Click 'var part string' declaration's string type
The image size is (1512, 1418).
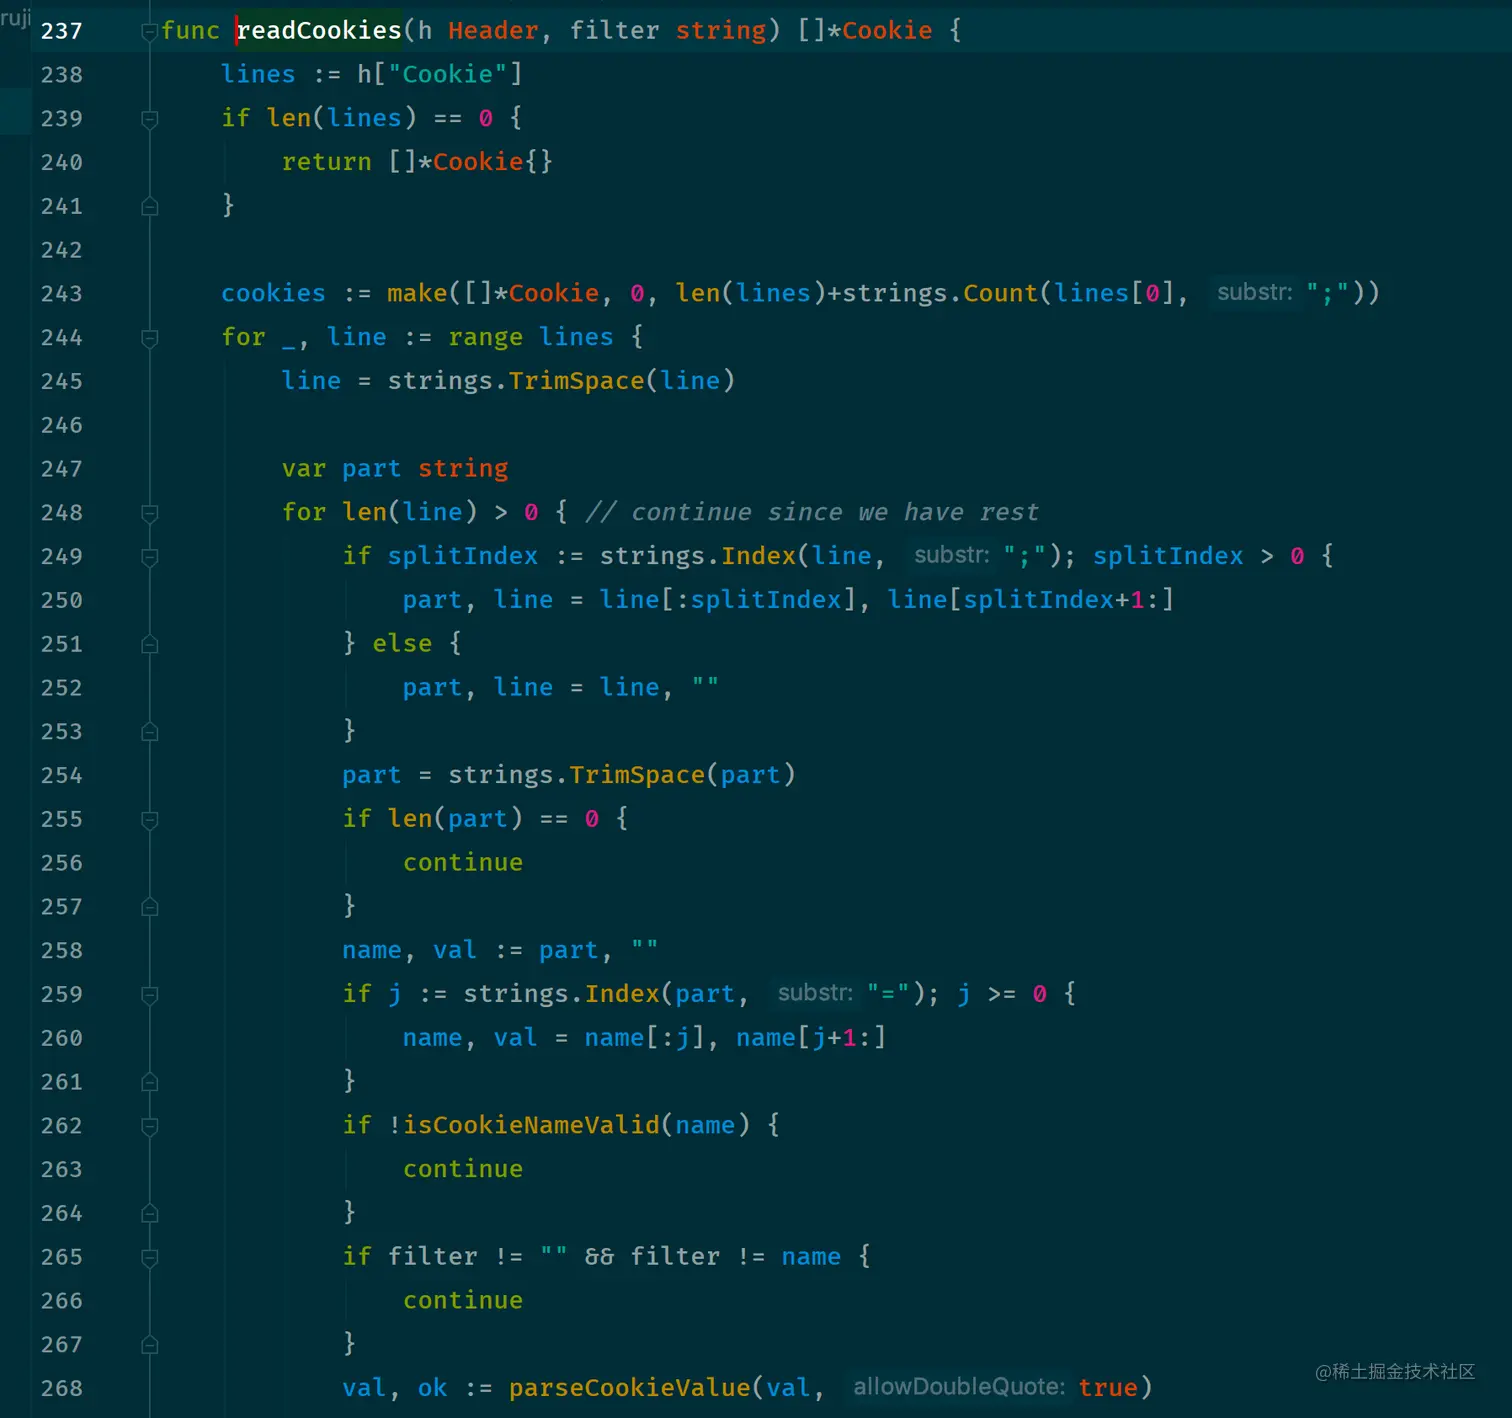pos(463,469)
